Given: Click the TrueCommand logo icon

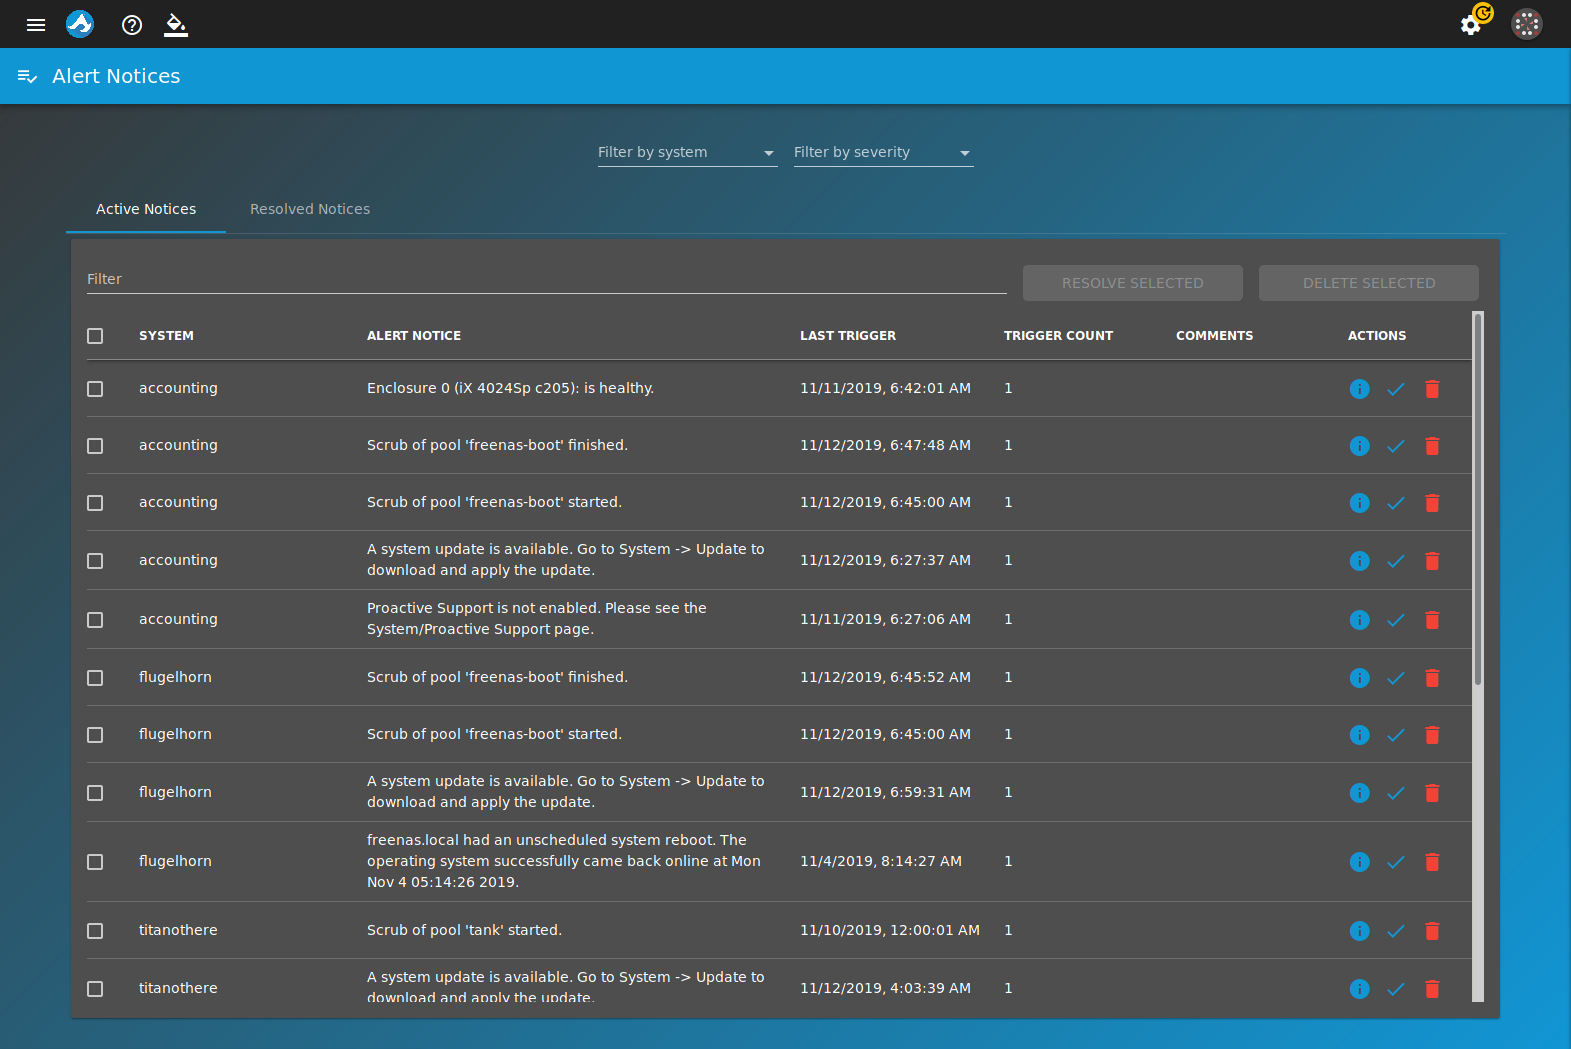Looking at the screenshot, I should [80, 24].
